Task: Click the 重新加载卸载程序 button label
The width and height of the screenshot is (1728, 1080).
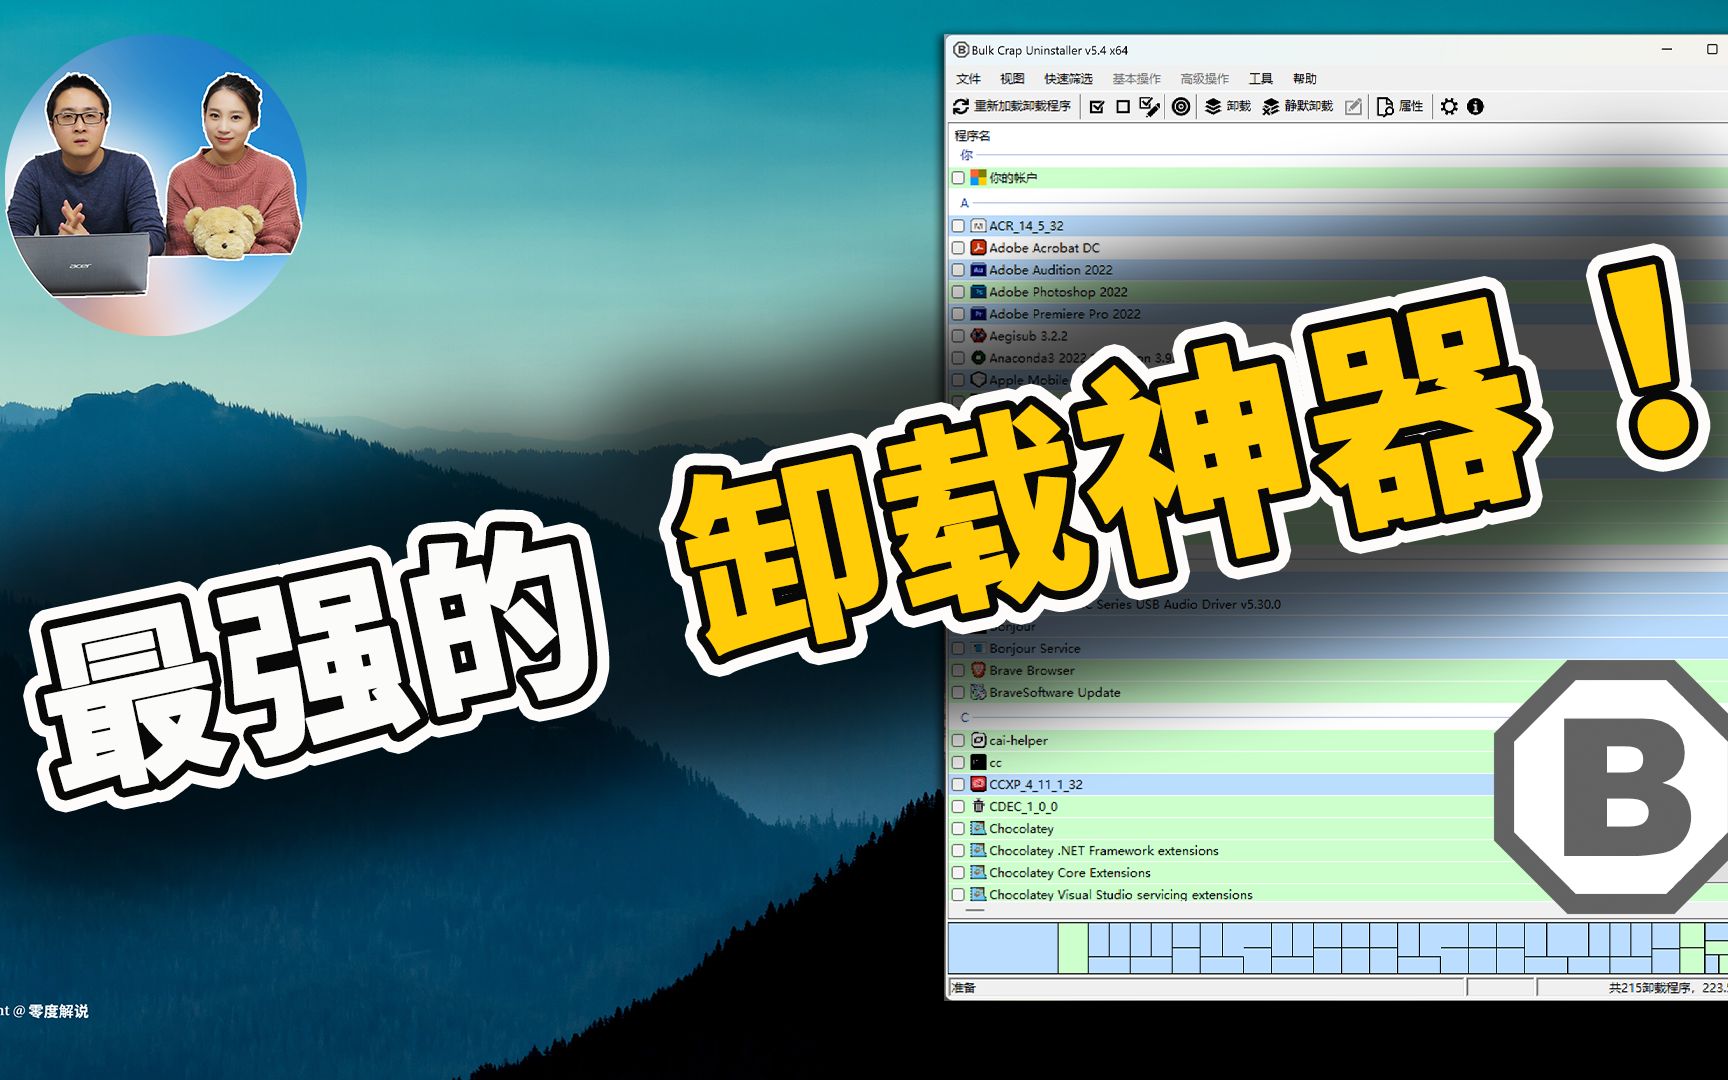Action: pos(1022,106)
